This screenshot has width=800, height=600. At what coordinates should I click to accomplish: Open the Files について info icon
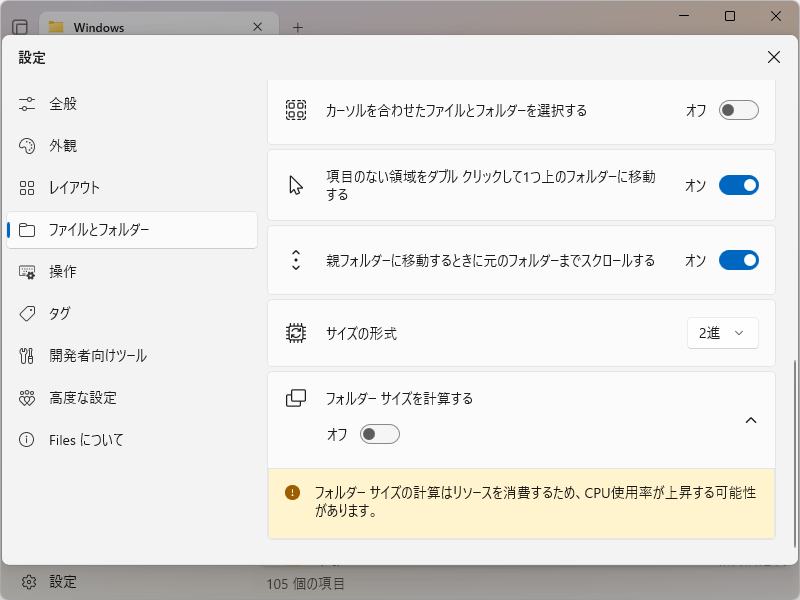28,439
